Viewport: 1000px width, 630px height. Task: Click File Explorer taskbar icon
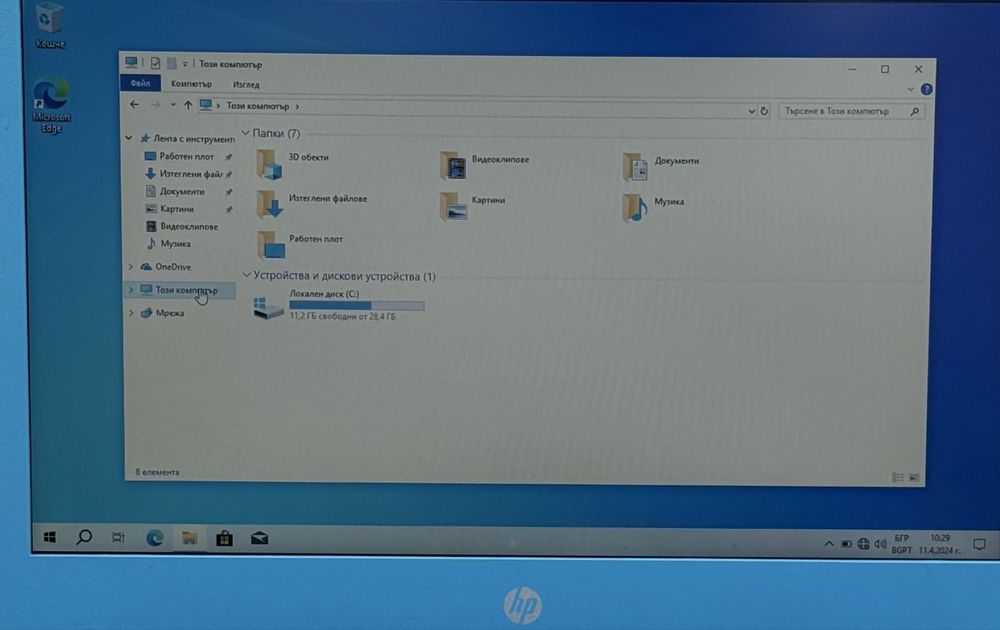(189, 538)
